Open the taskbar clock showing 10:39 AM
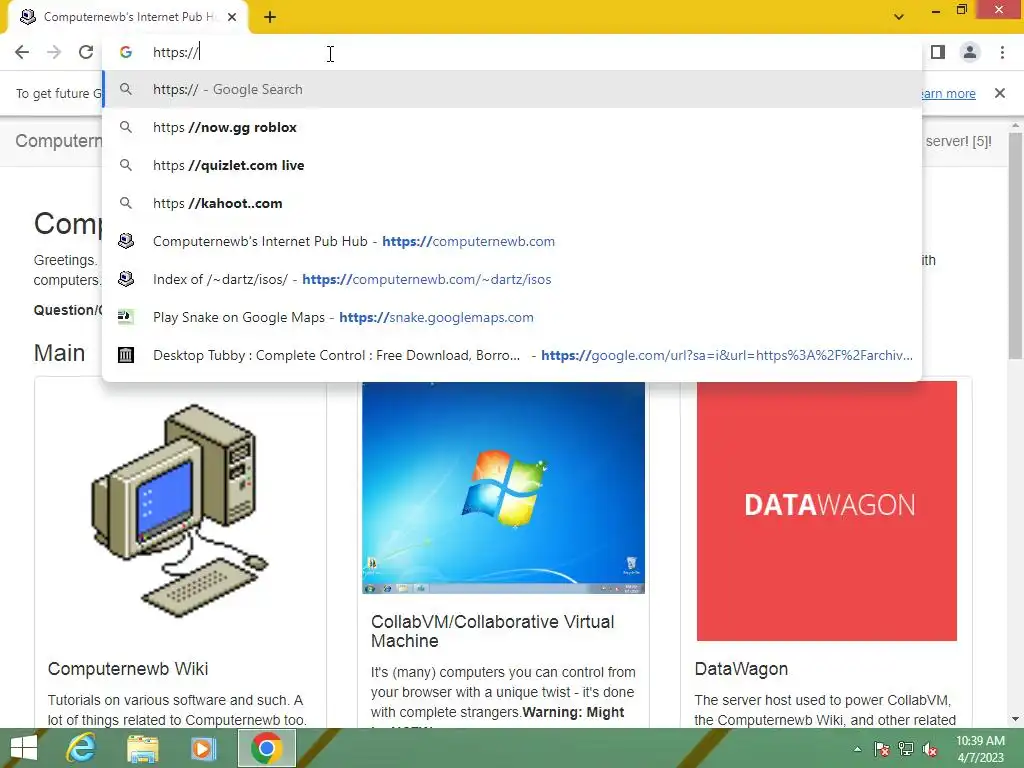The height and width of the screenshot is (768, 1024). click(x=980, y=749)
